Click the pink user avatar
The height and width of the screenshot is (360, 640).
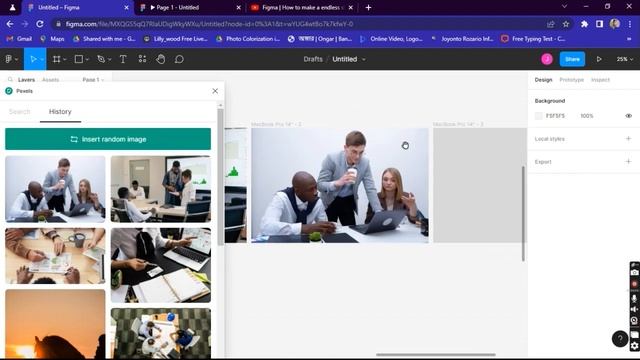pyautogui.click(x=547, y=59)
